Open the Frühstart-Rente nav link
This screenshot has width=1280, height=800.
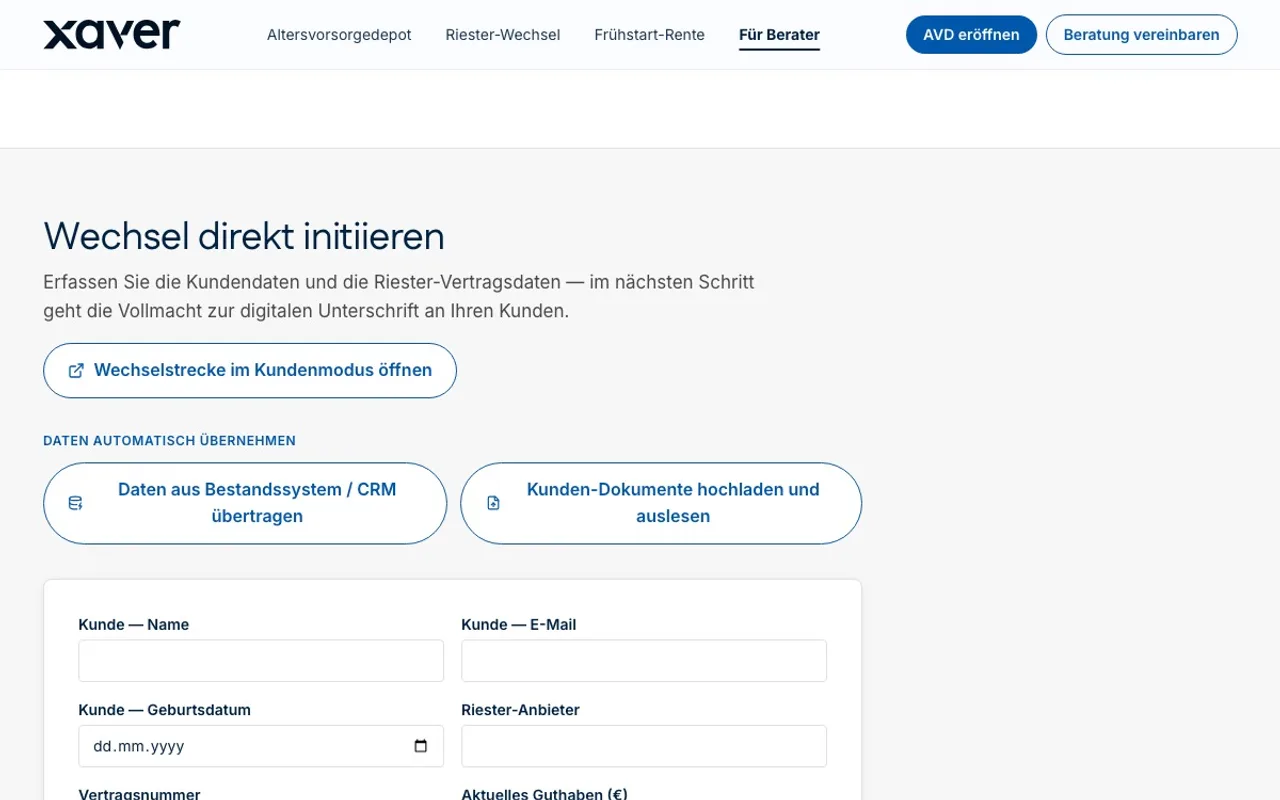point(649,35)
